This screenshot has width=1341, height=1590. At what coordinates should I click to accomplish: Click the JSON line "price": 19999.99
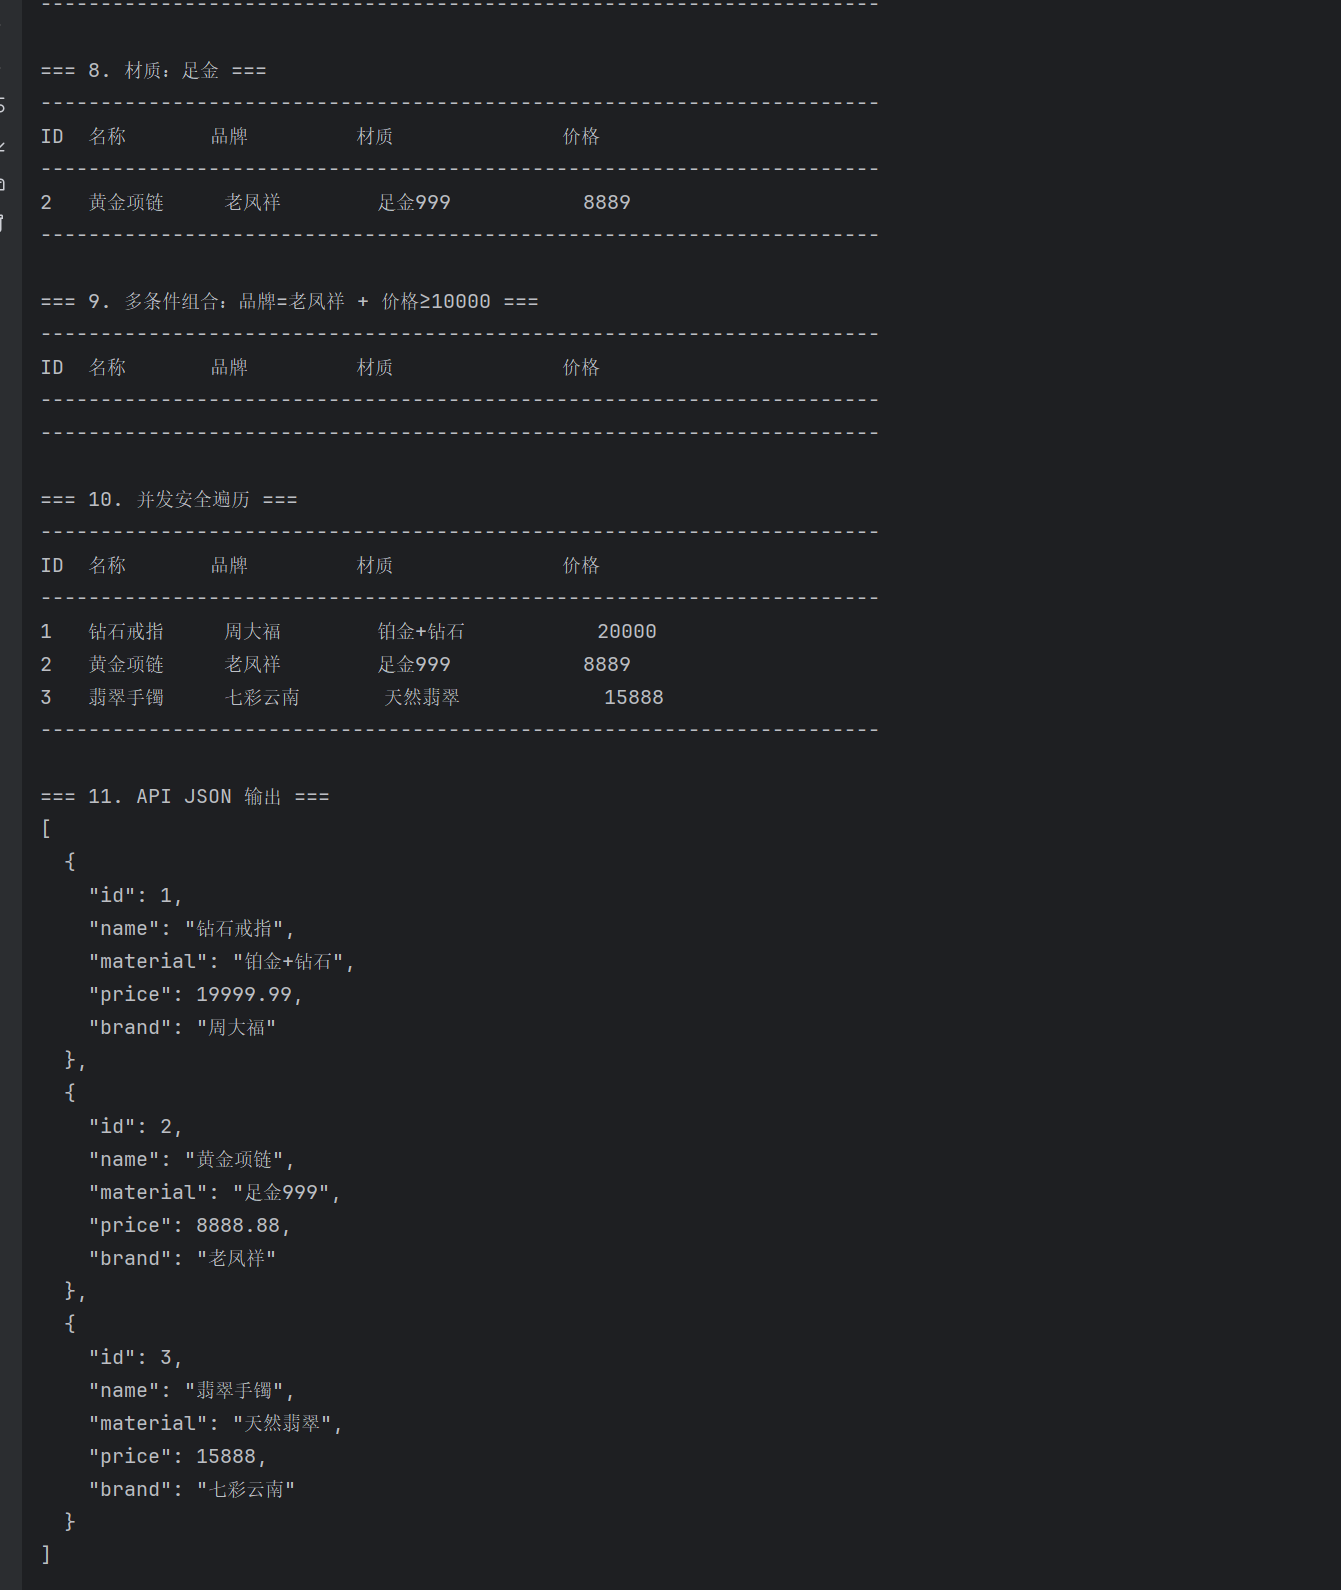tap(196, 995)
